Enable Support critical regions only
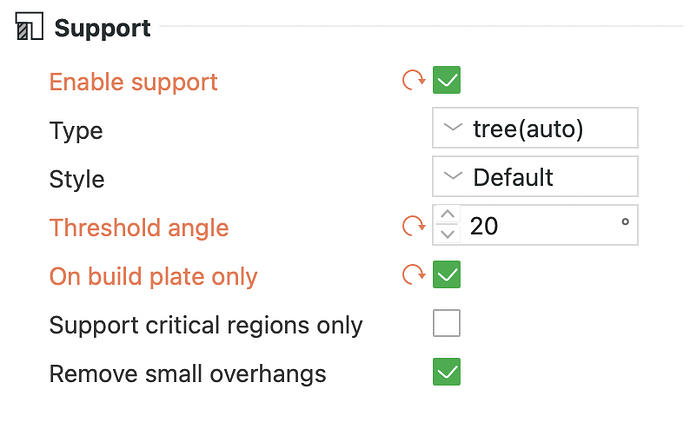Viewport: 690px width, 429px height. [x=447, y=323]
